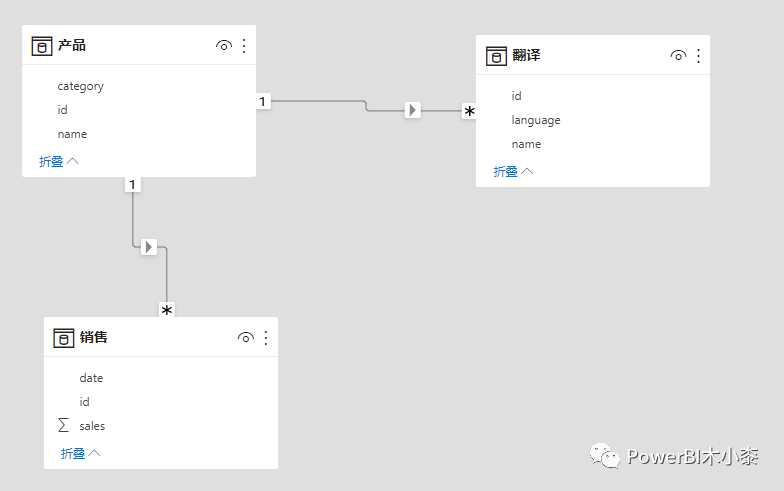
Task: Open more options for 销售 table
Action: 266,338
